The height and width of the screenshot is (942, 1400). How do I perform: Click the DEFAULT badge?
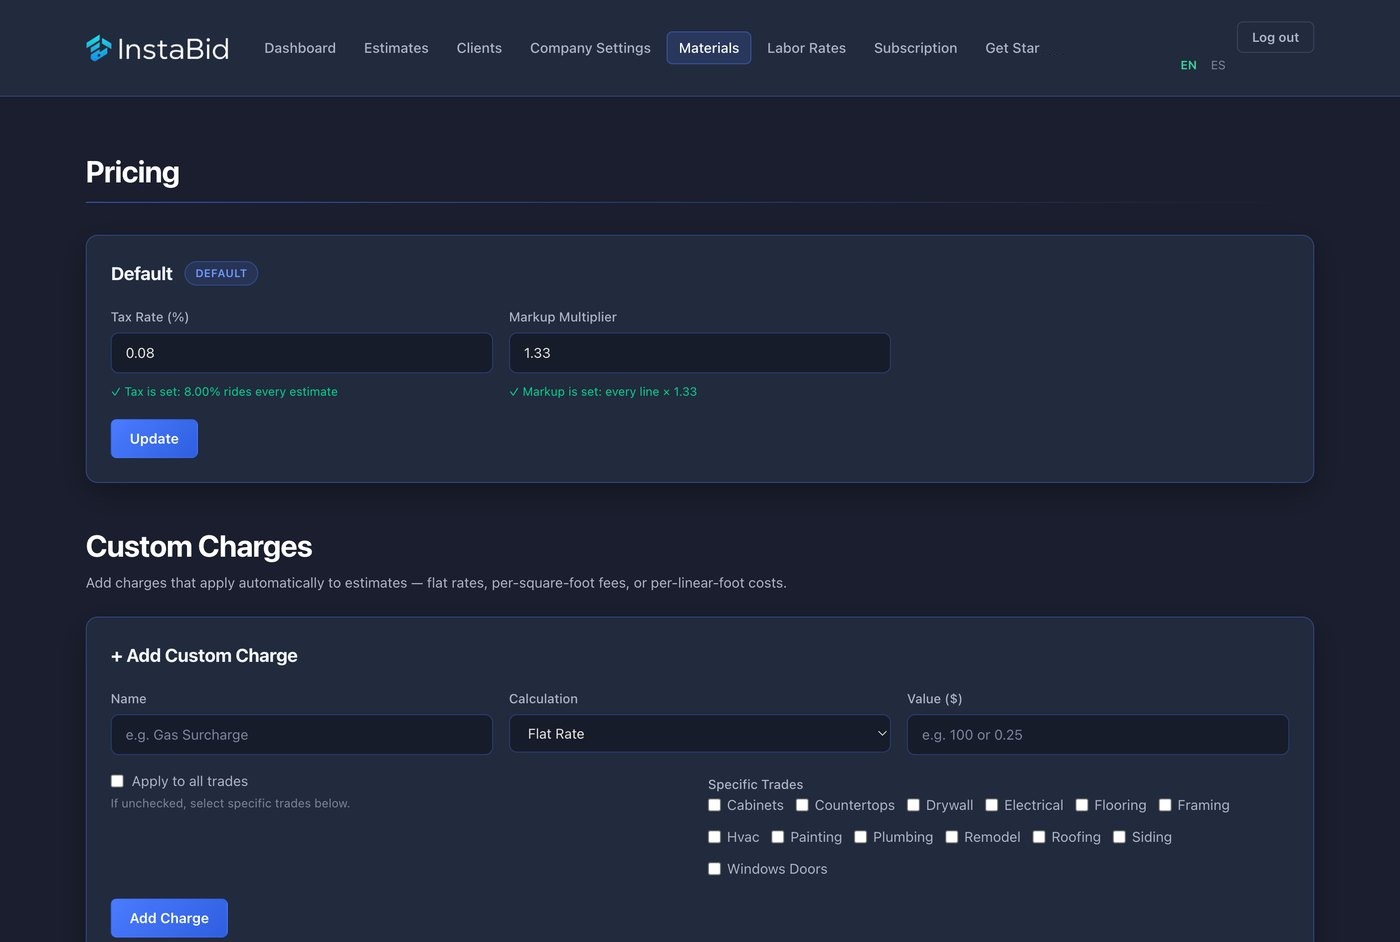[x=221, y=273]
